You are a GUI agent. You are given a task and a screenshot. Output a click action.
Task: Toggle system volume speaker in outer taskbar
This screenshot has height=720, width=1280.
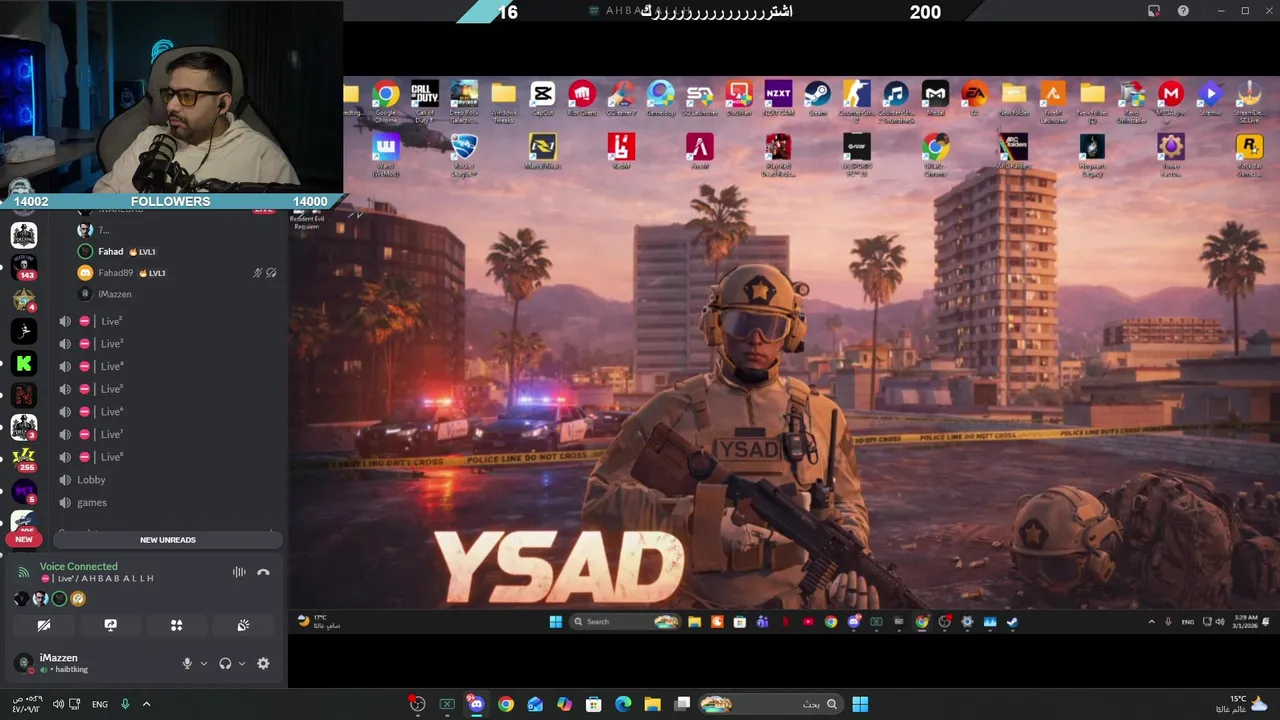pos(58,704)
